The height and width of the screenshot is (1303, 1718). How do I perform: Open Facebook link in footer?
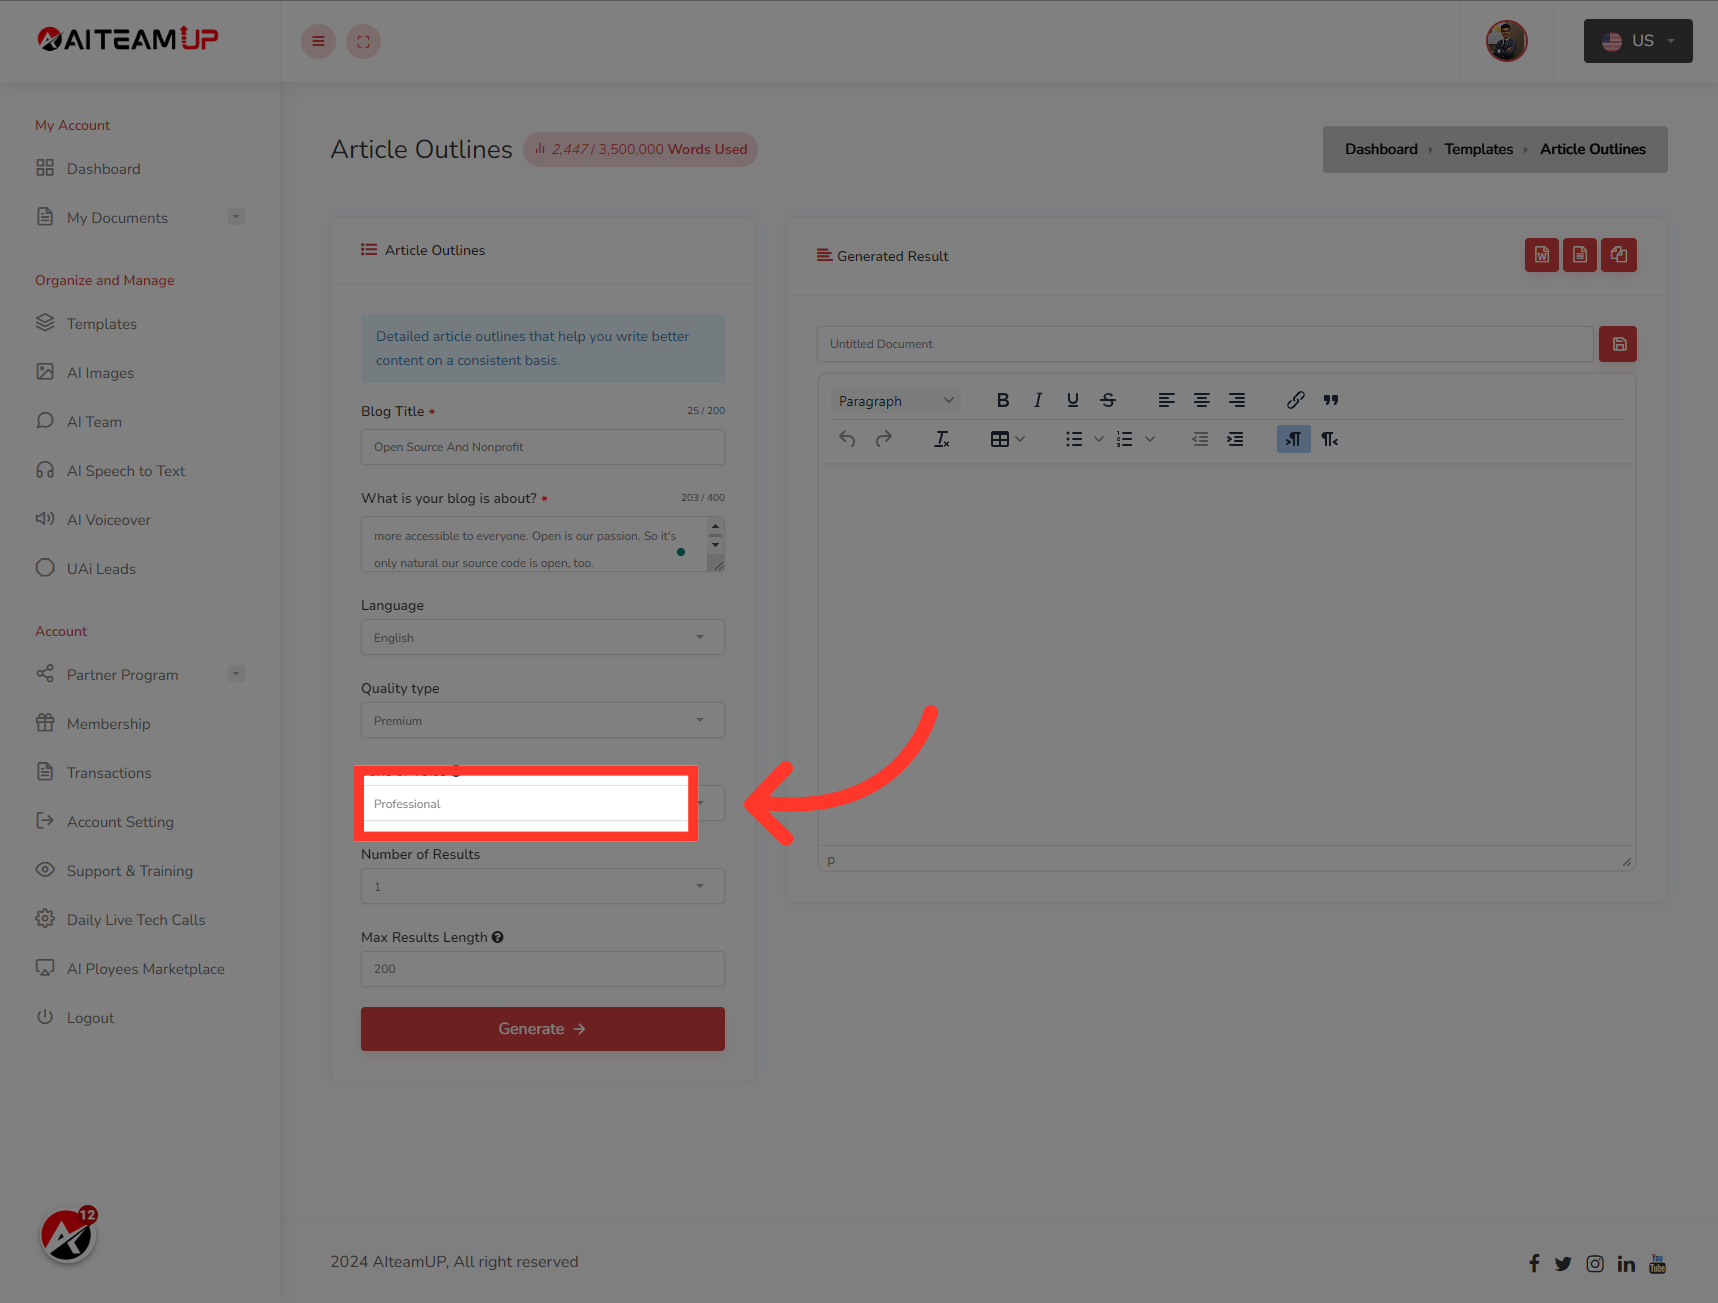click(1534, 1263)
